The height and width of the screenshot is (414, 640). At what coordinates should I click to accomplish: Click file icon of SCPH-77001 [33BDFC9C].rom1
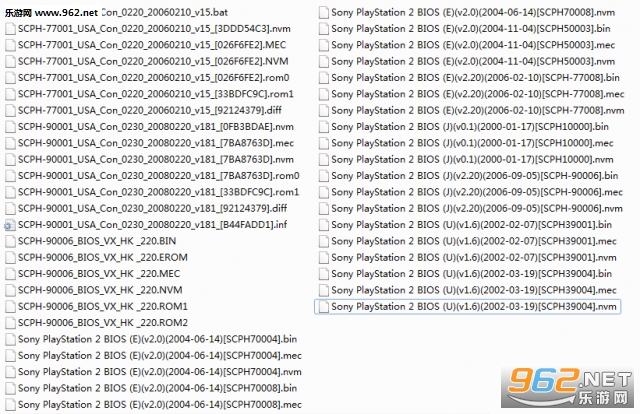tap(10, 94)
